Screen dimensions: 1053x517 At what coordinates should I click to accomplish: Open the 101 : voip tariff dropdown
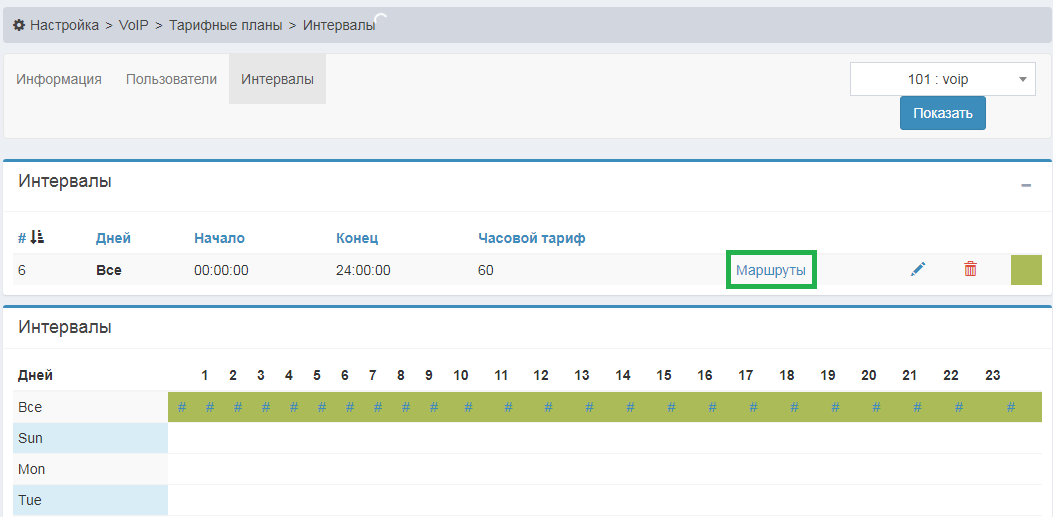pyautogui.click(x=942, y=79)
